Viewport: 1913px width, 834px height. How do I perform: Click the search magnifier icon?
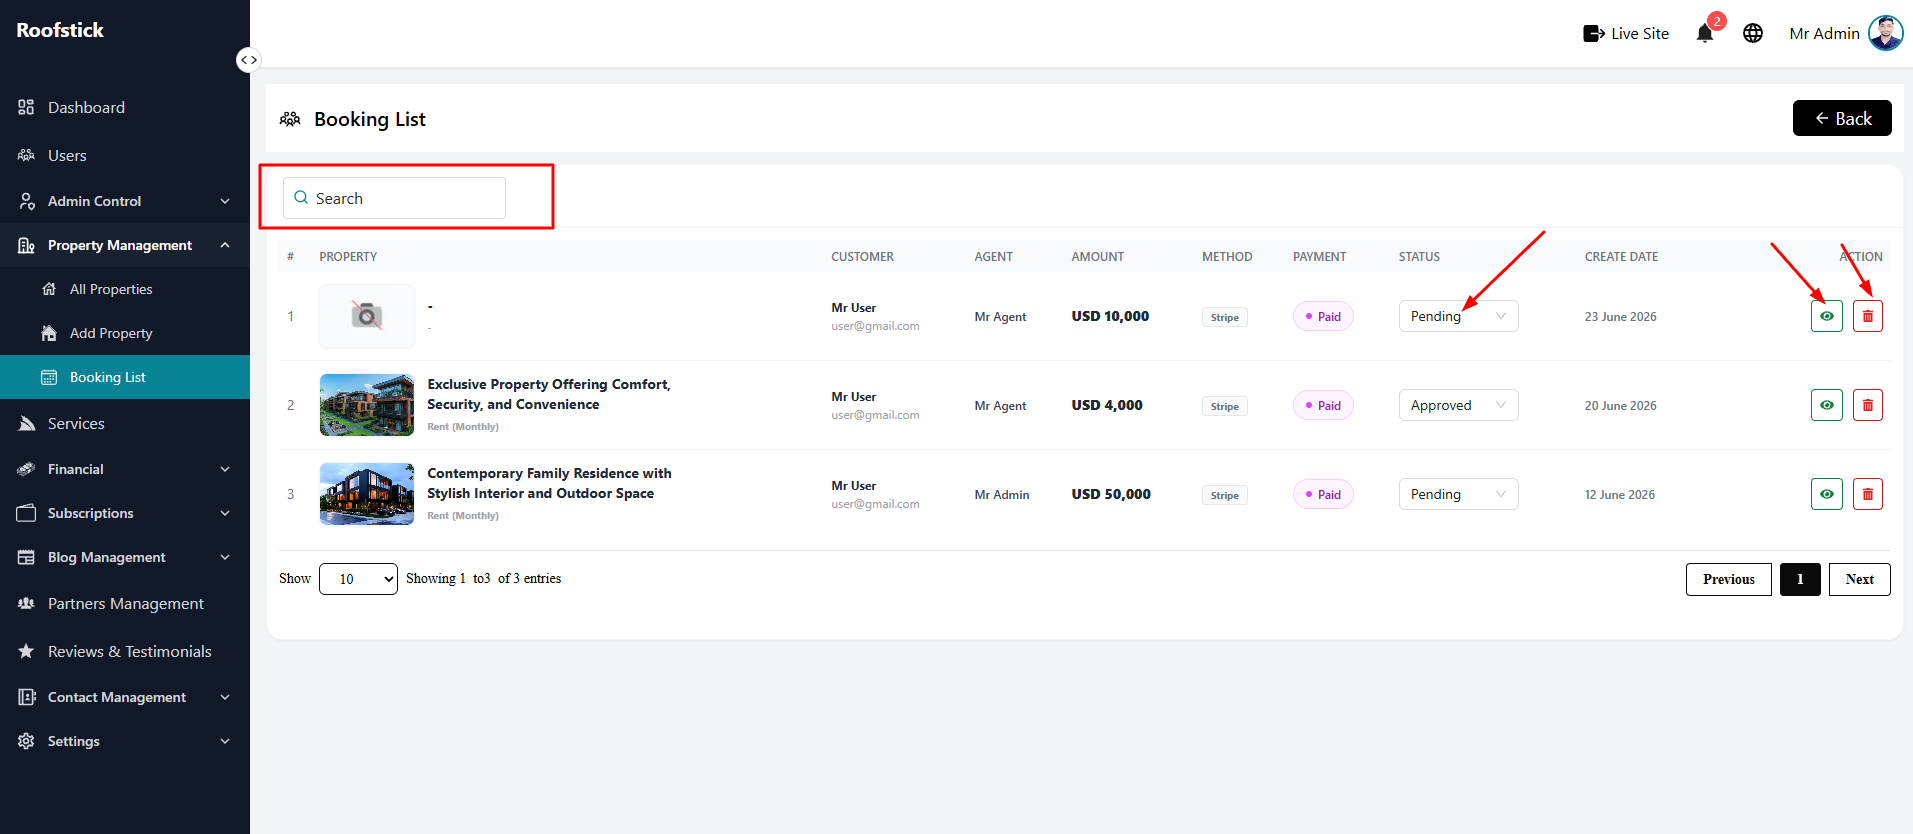[301, 198]
